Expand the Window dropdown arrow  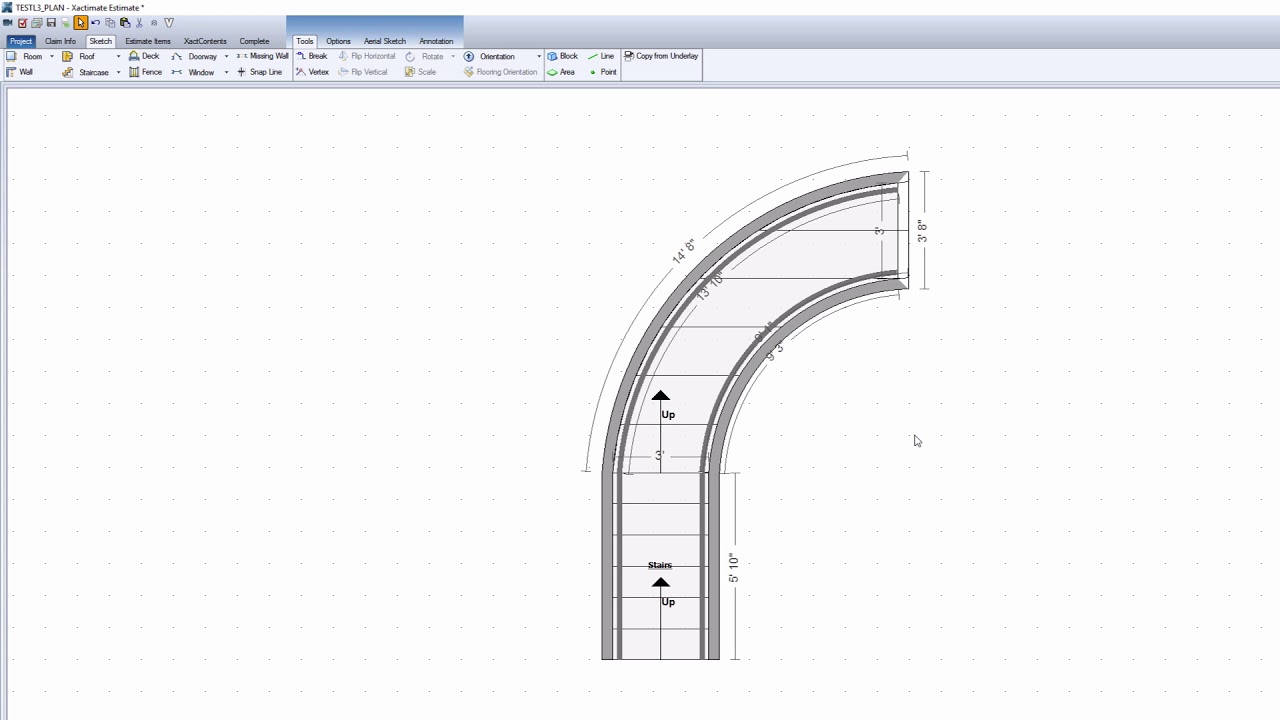(x=226, y=72)
